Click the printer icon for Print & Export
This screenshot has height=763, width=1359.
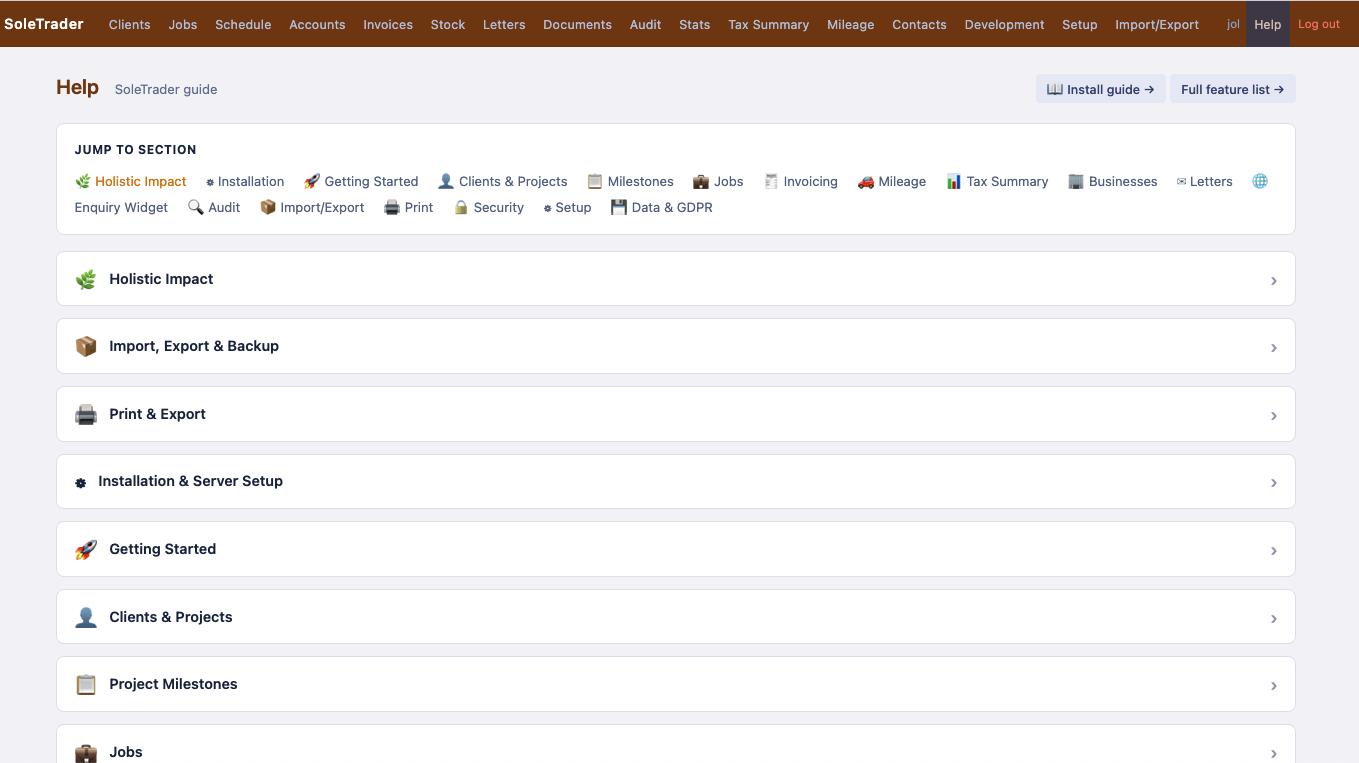point(86,415)
